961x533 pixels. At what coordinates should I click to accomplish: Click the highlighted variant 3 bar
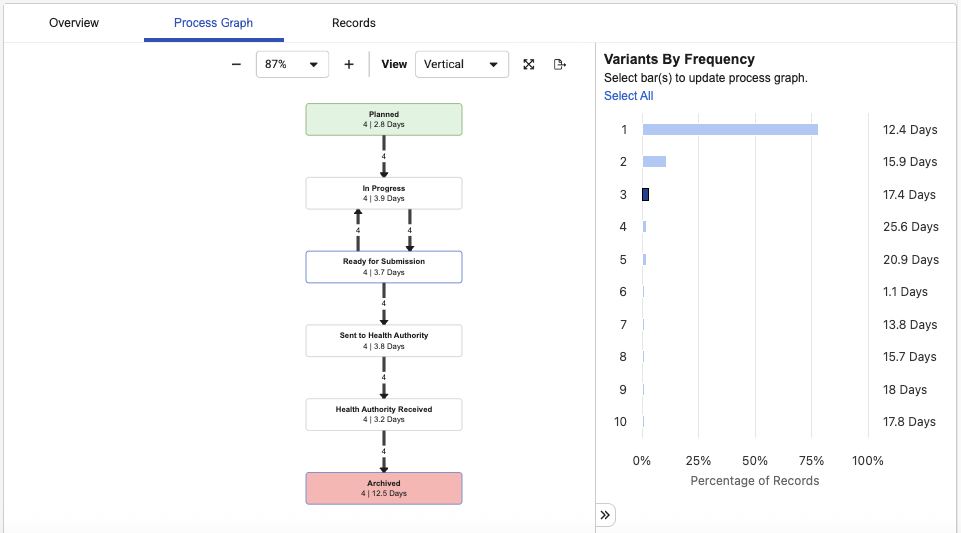[645, 194]
